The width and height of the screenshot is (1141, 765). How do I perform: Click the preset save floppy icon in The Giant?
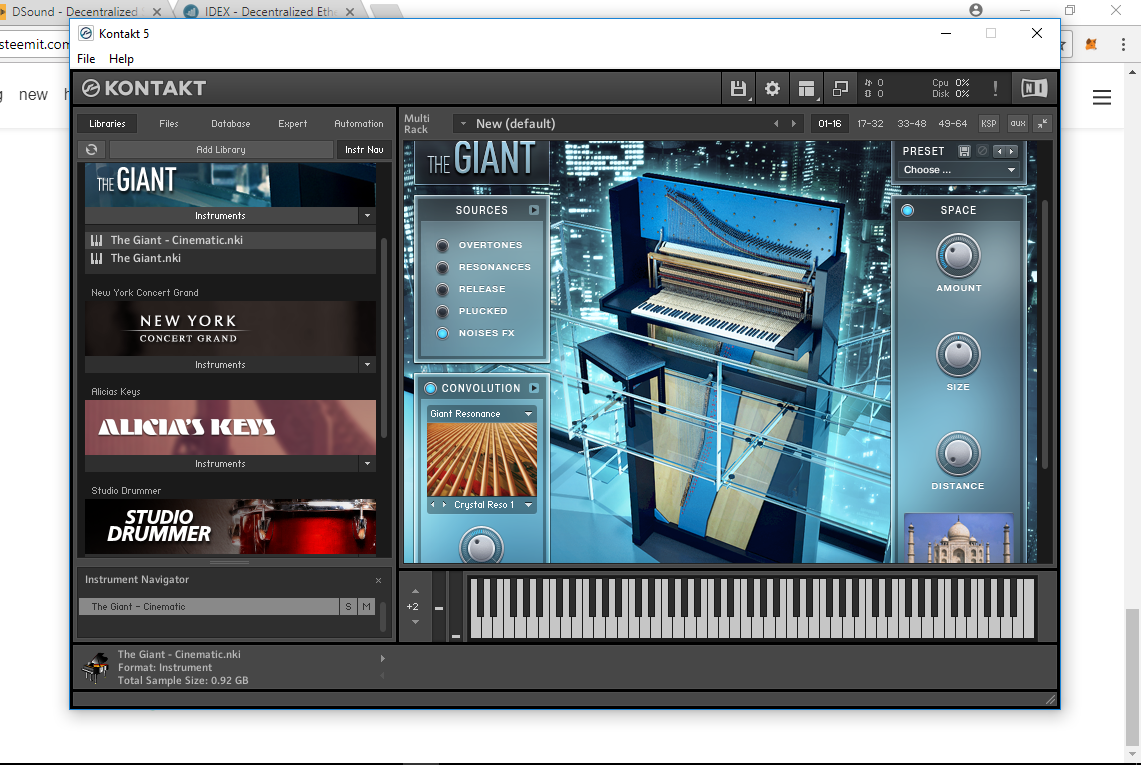963,150
